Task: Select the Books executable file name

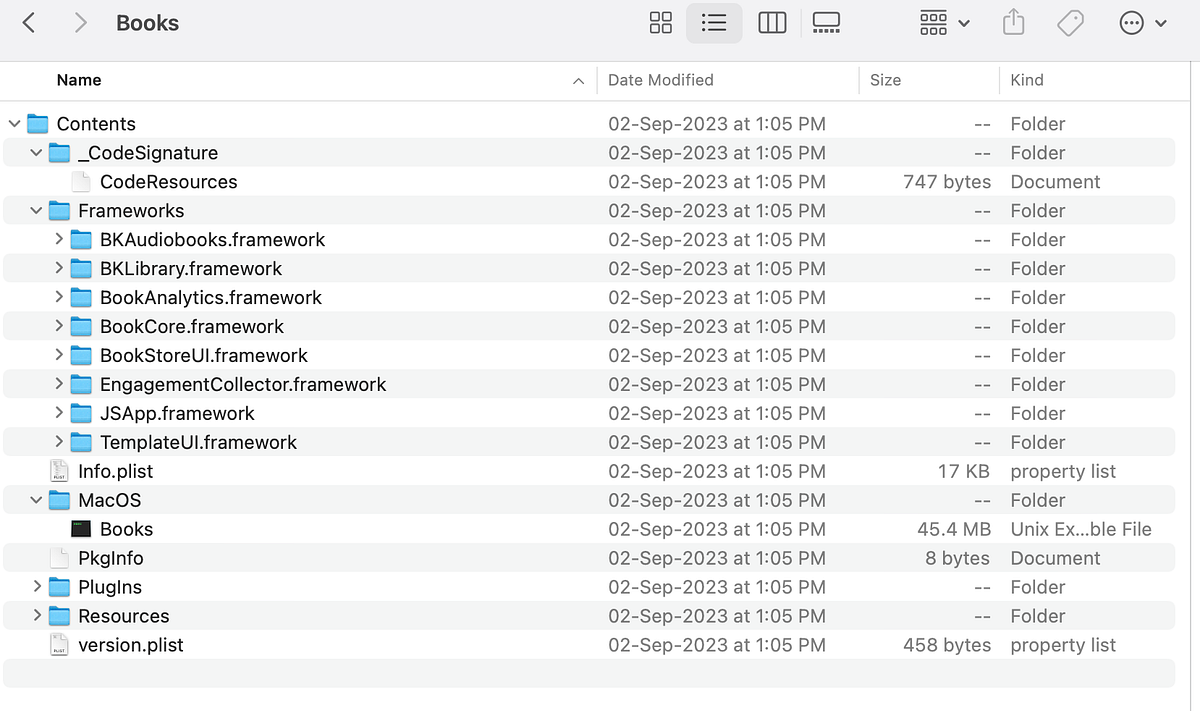Action: (x=127, y=529)
